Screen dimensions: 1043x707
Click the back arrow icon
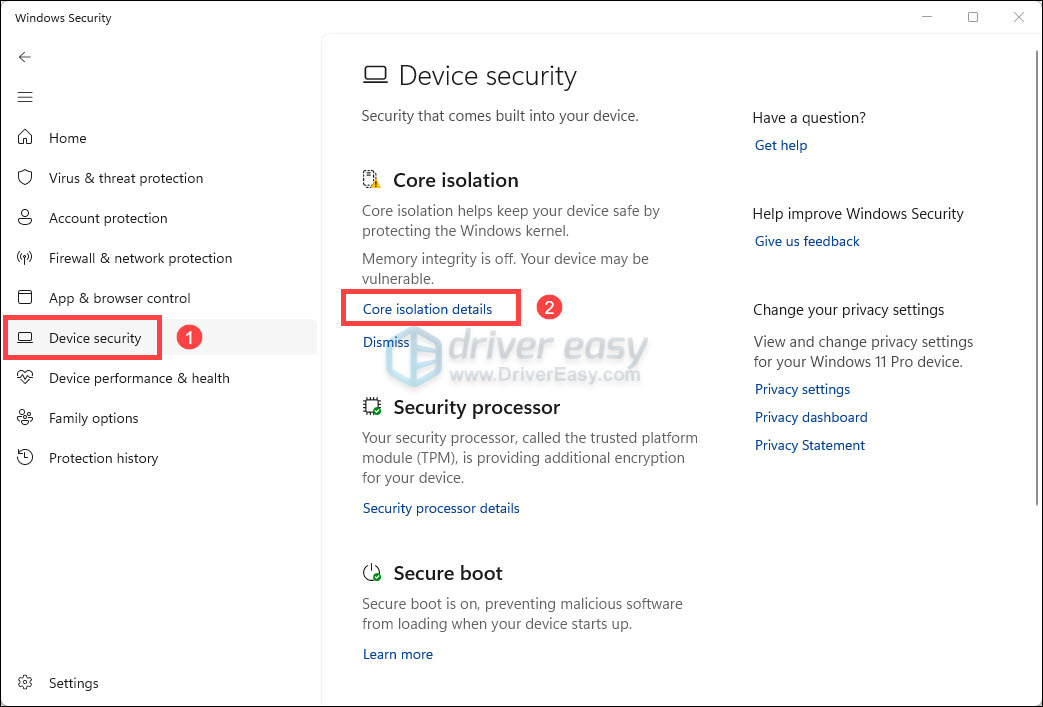(x=25, y=57)
